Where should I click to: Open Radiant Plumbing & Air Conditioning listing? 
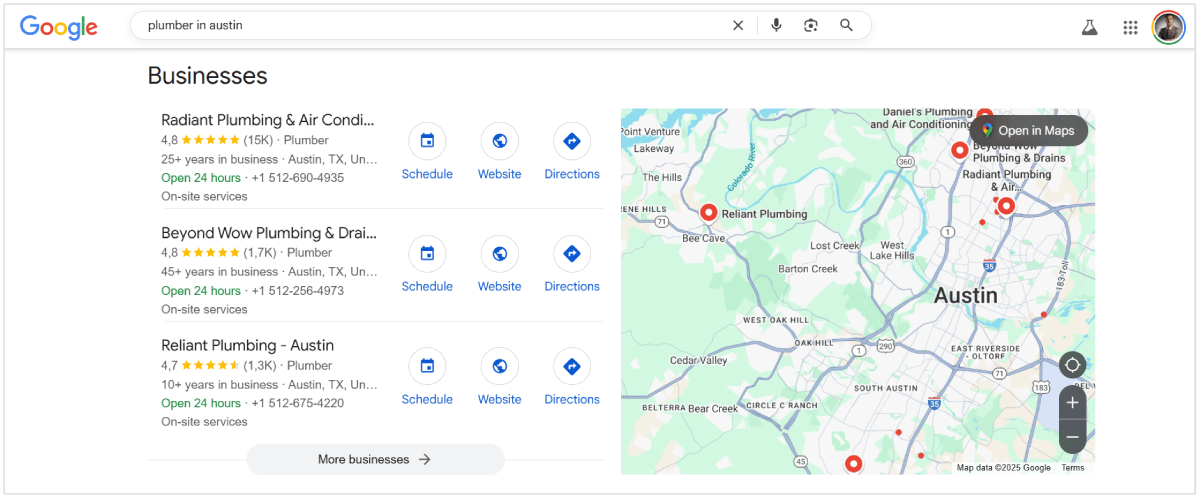(268, 120)
